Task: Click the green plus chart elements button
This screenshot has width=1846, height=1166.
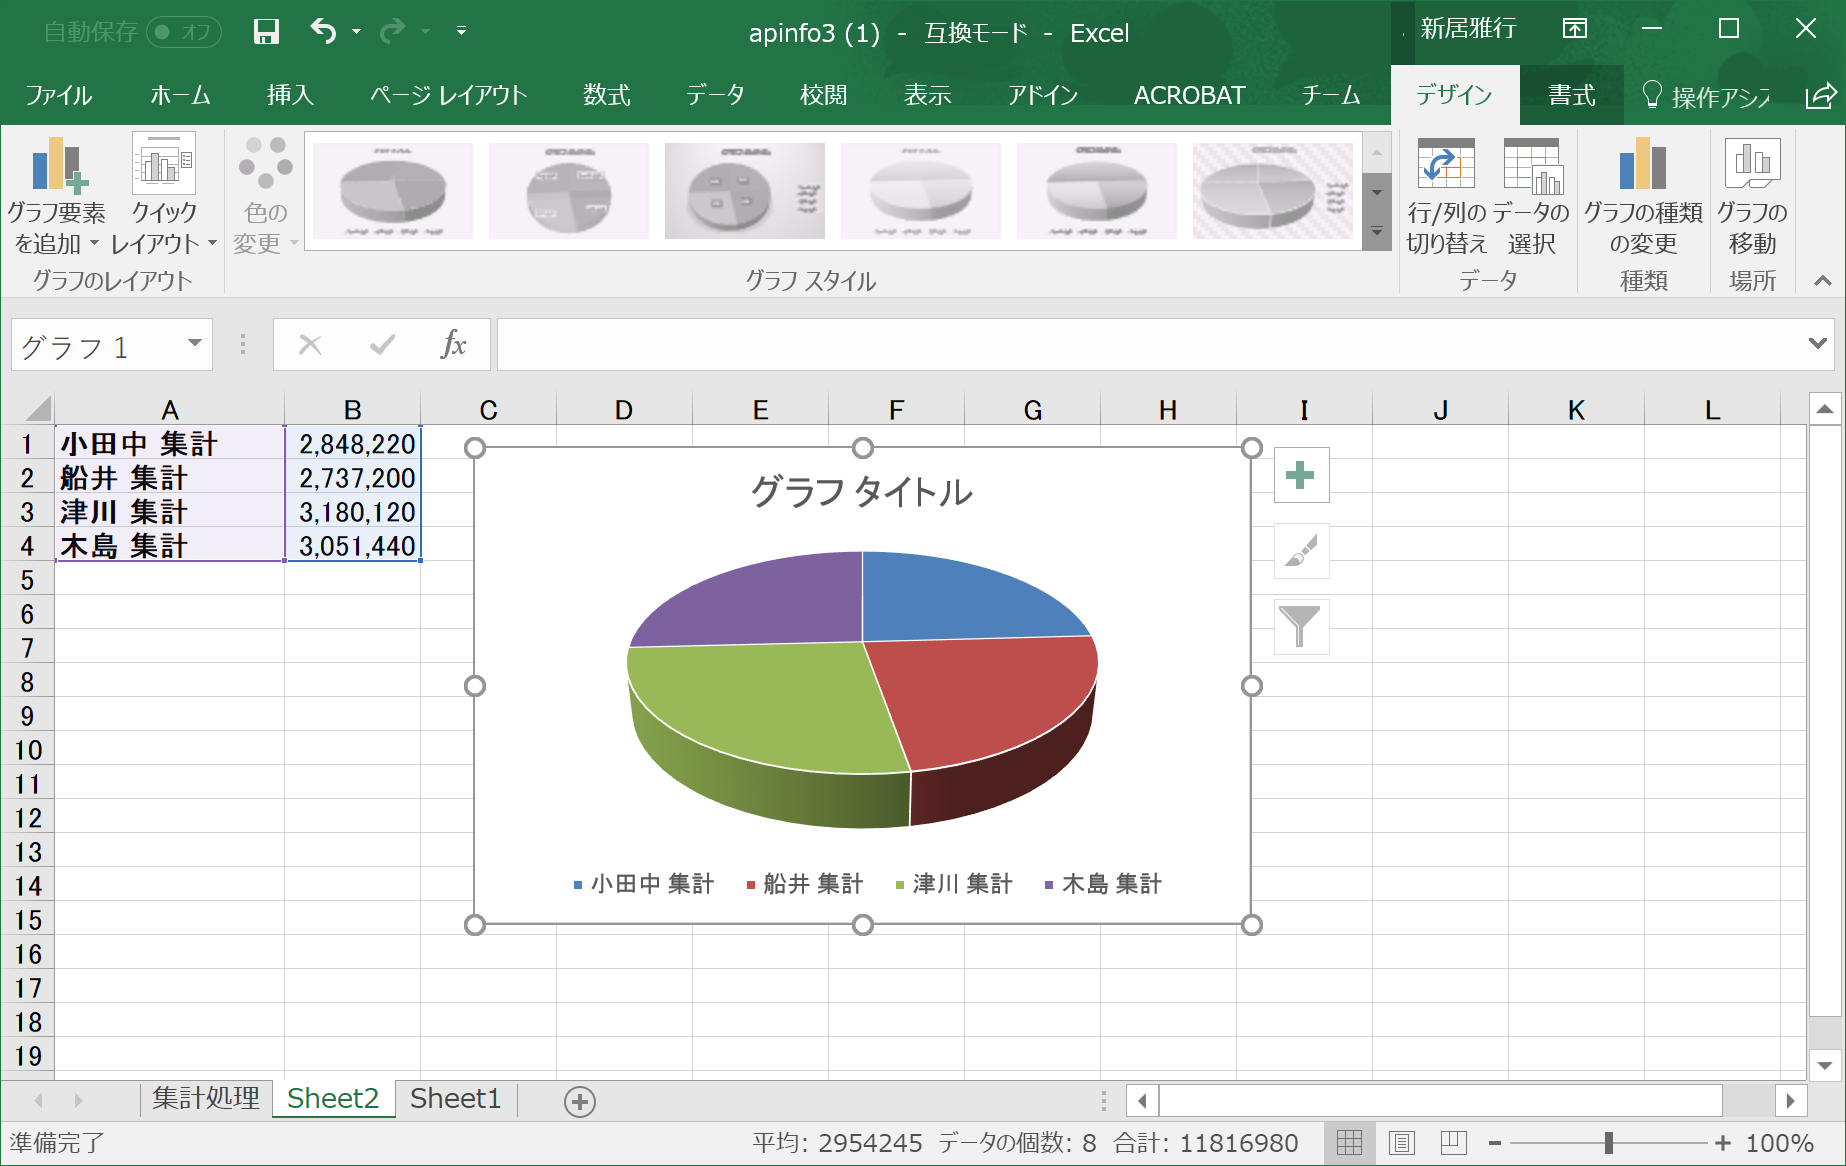Action: [x=1301, y=476]
